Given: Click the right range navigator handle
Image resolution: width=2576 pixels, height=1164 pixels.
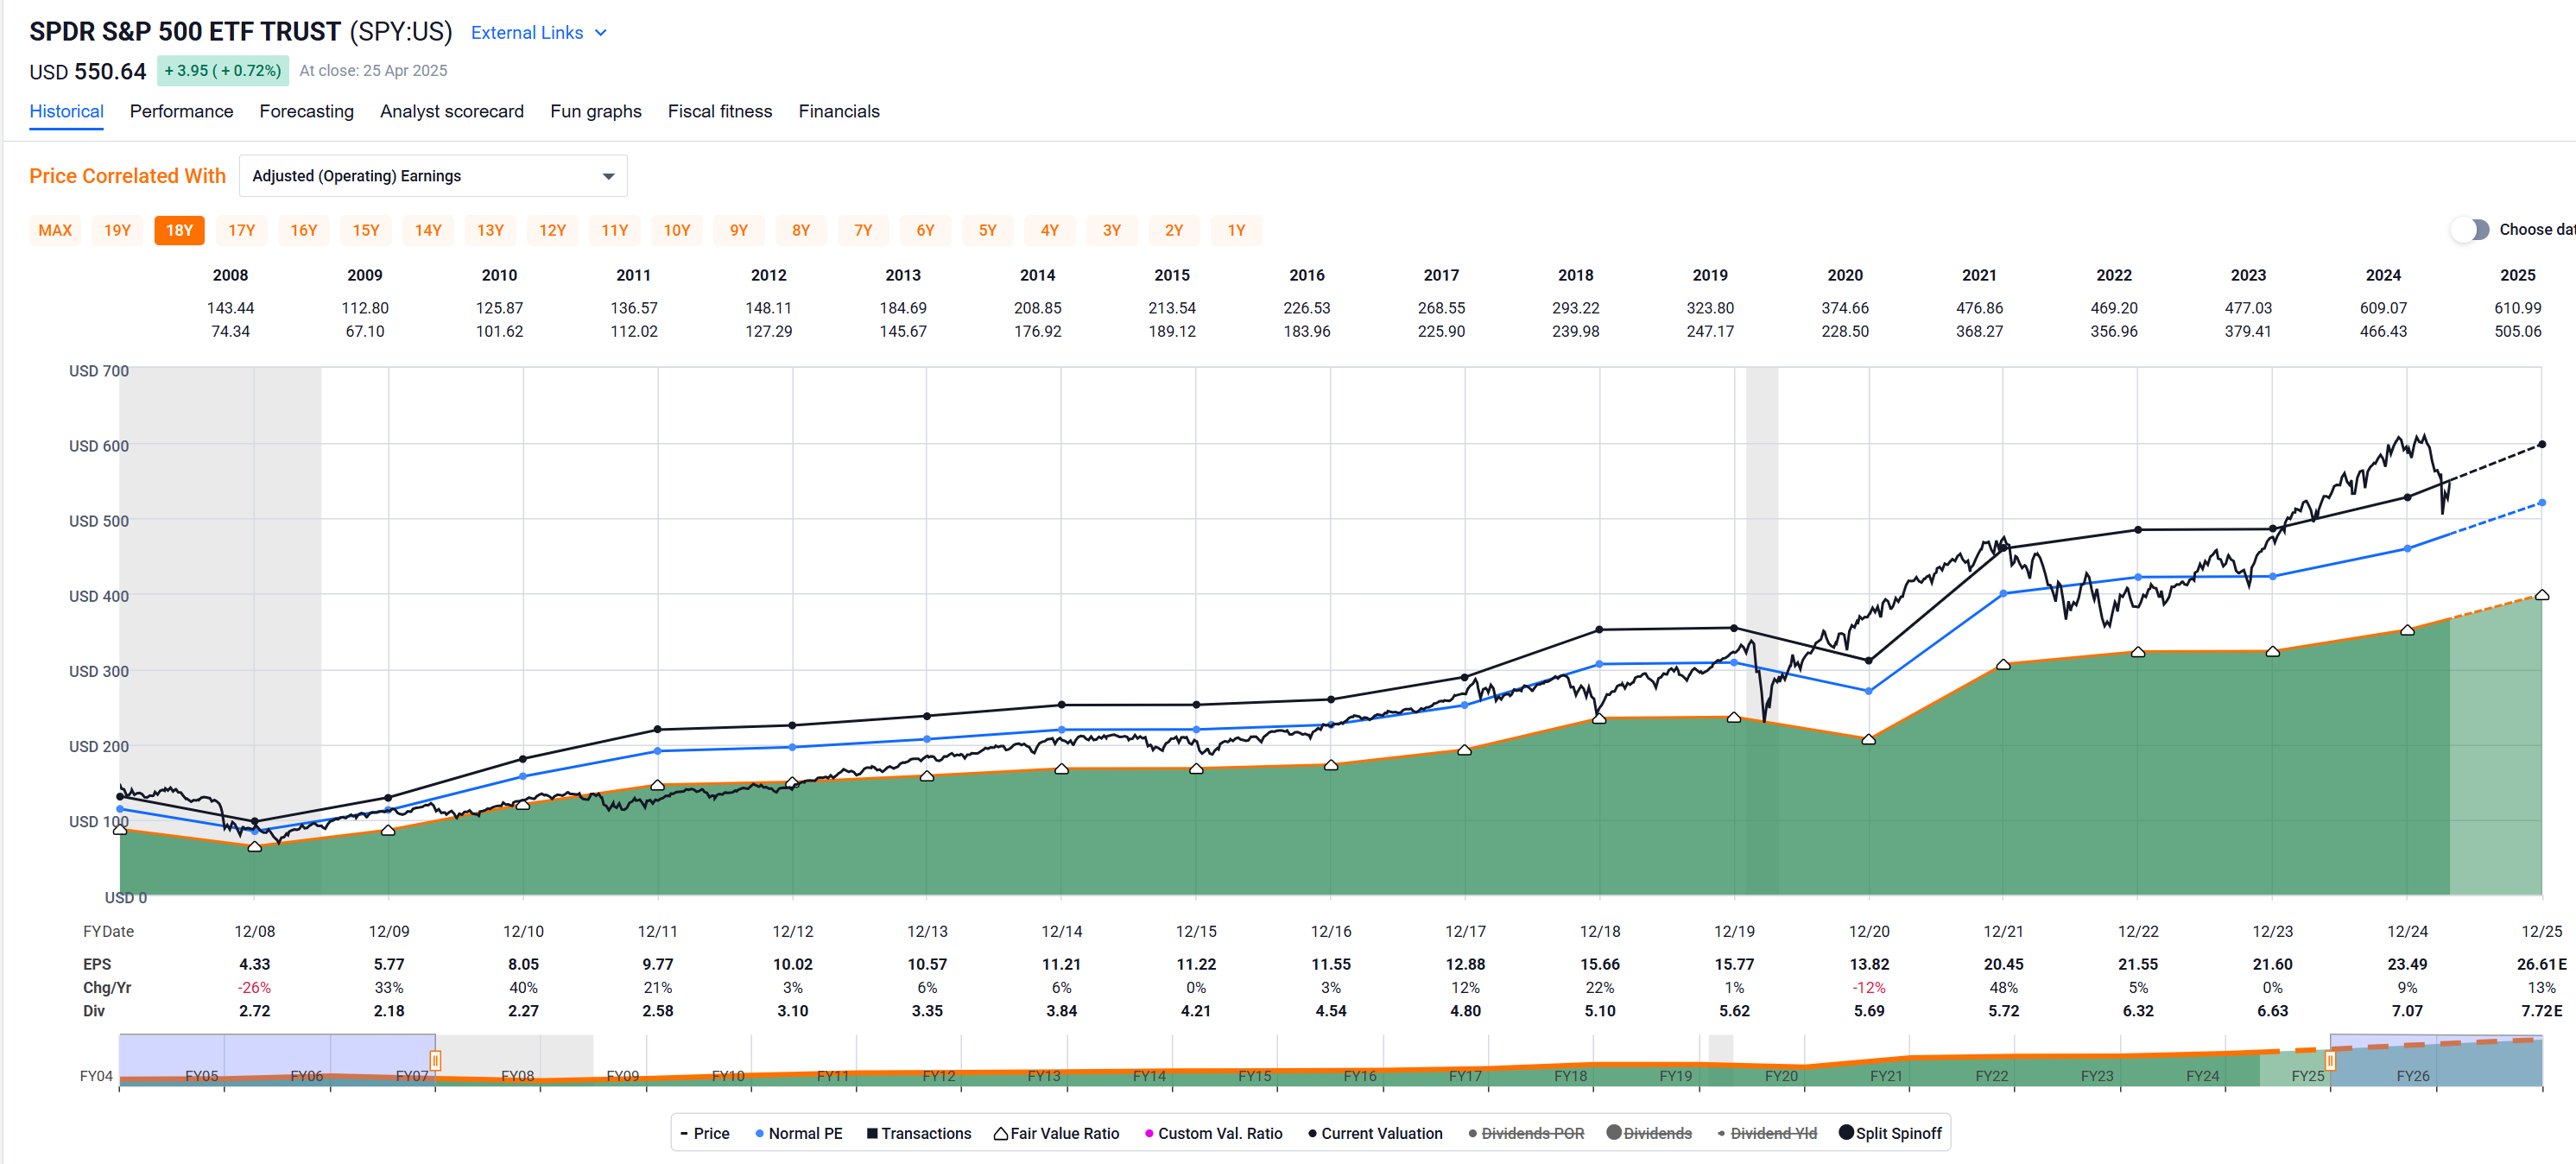Looking at the screenshot, I should pos(2330,1060).
